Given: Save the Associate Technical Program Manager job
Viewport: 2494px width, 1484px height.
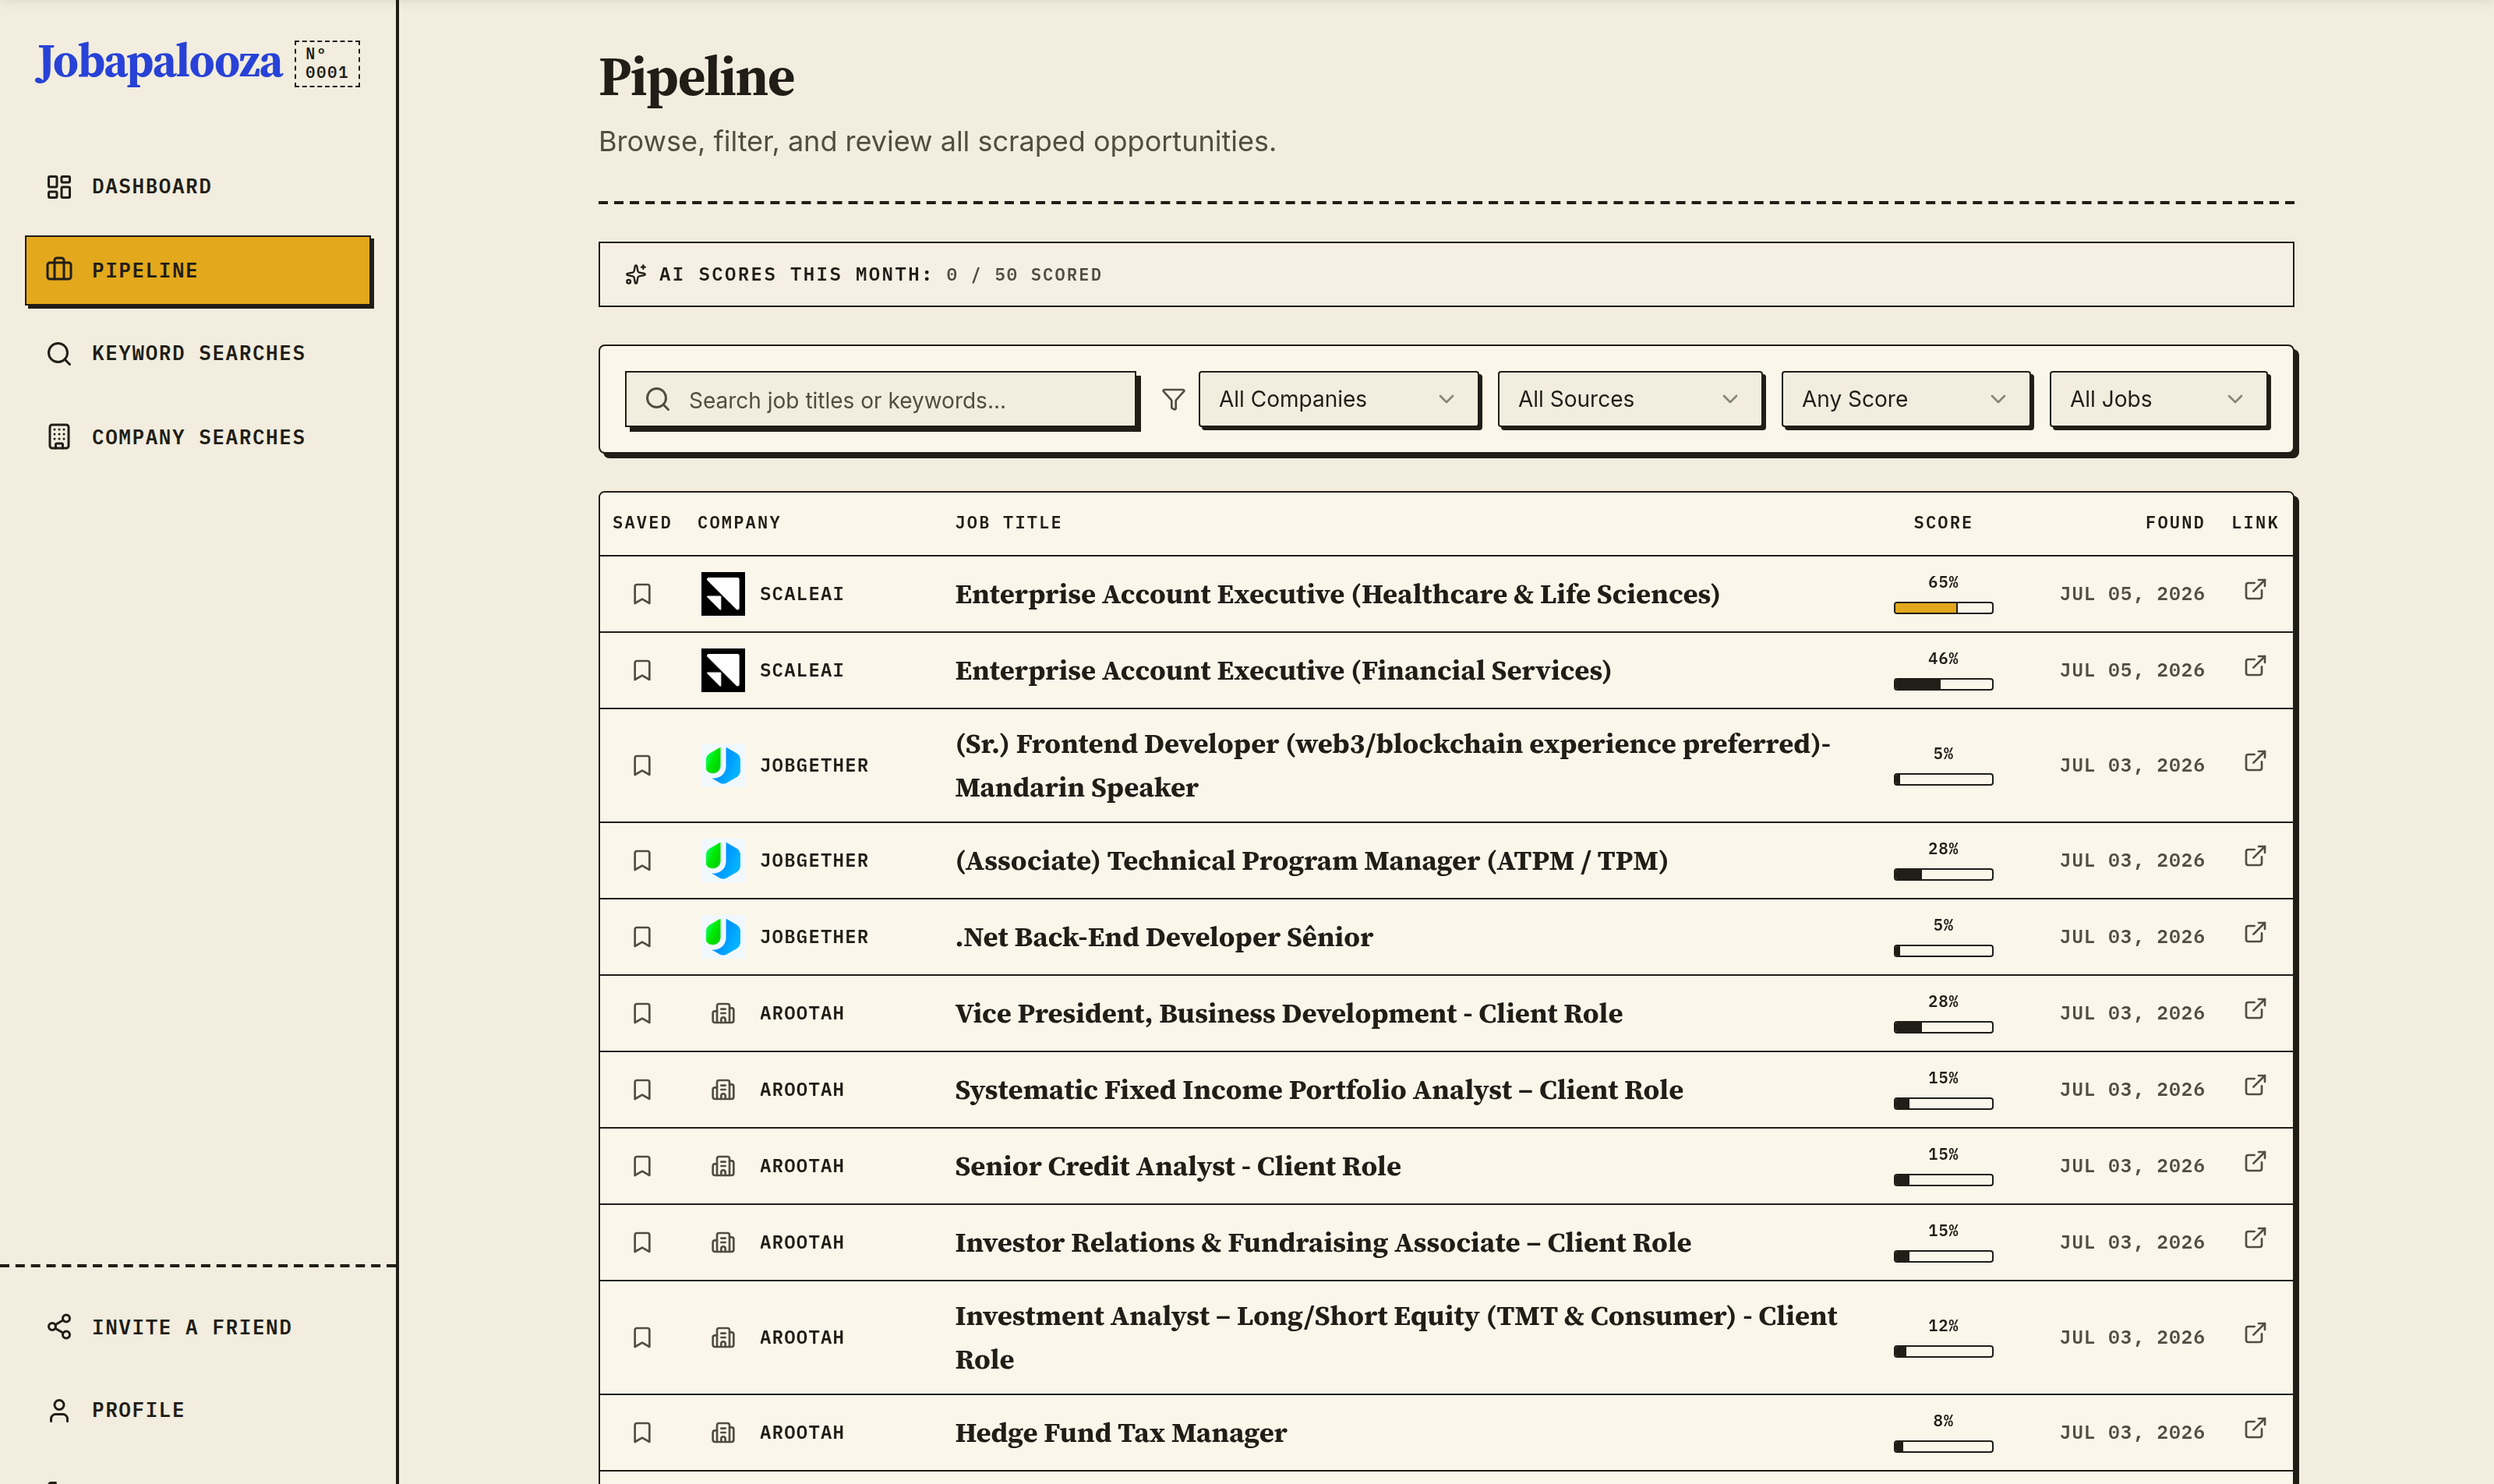Looking at the screenshot, I should [642, 860].
